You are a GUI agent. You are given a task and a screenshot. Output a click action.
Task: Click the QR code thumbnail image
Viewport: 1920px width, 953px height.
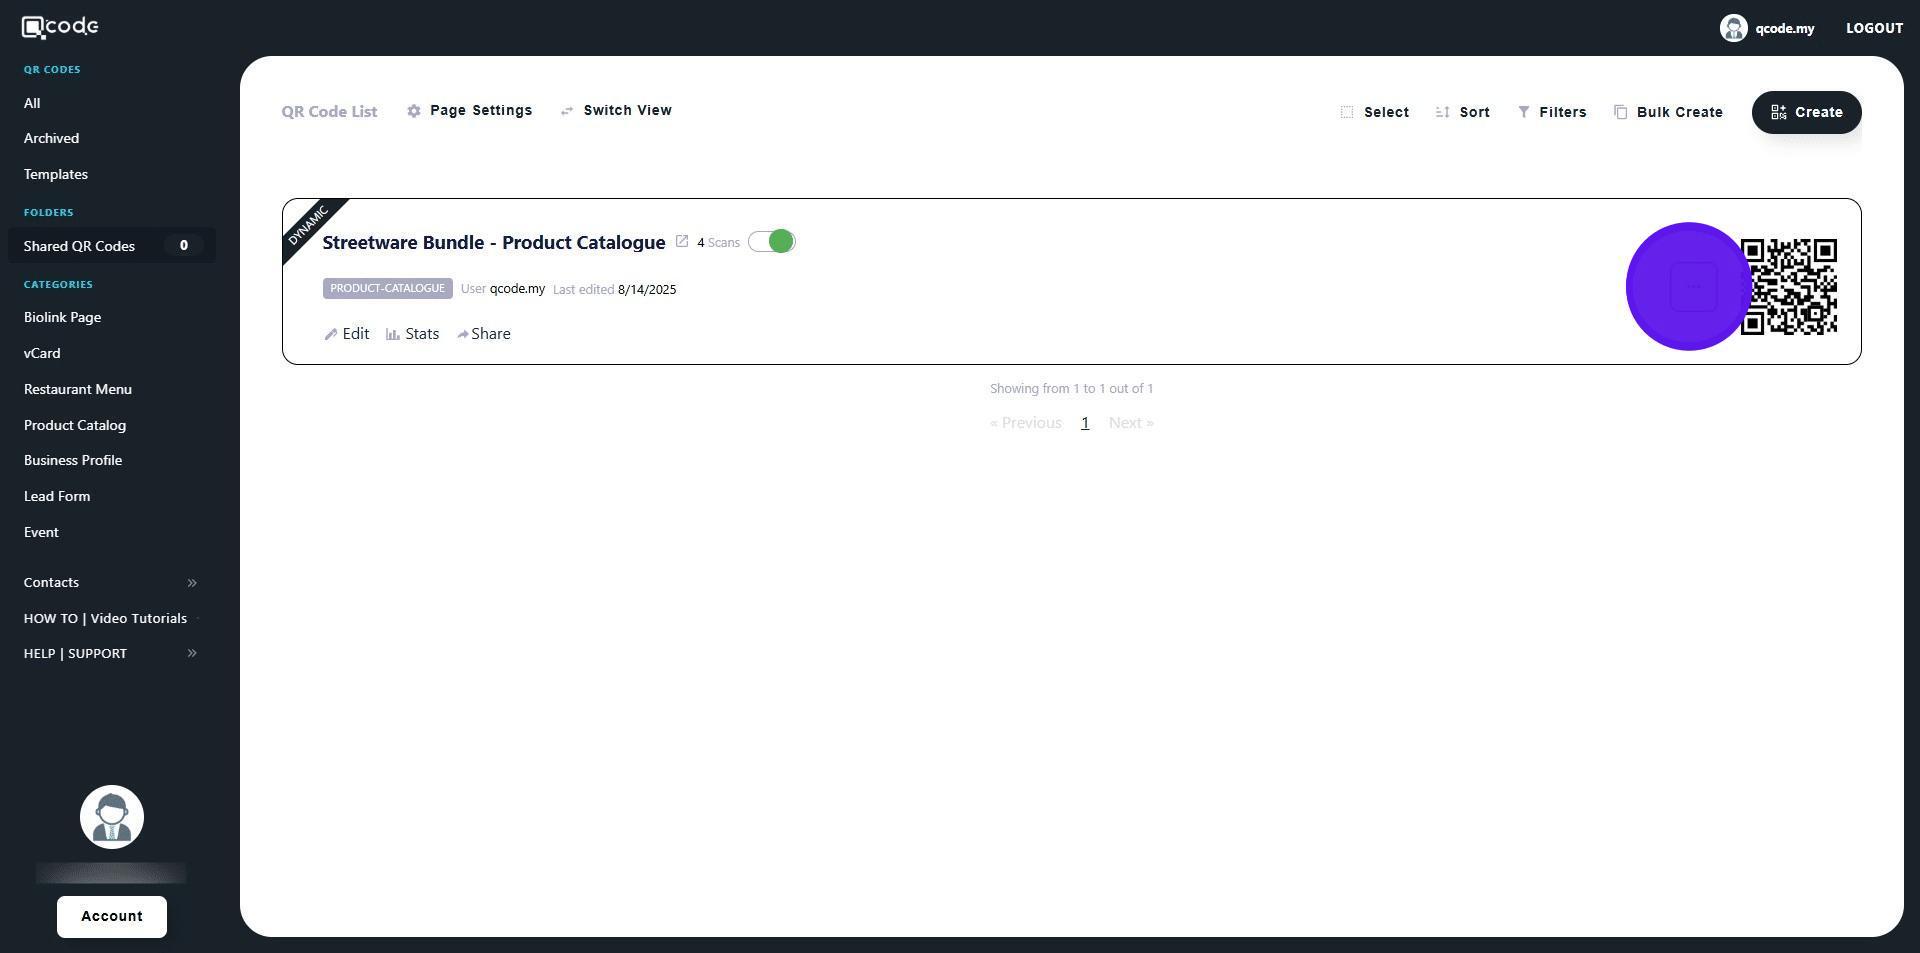coord(1789,287)
